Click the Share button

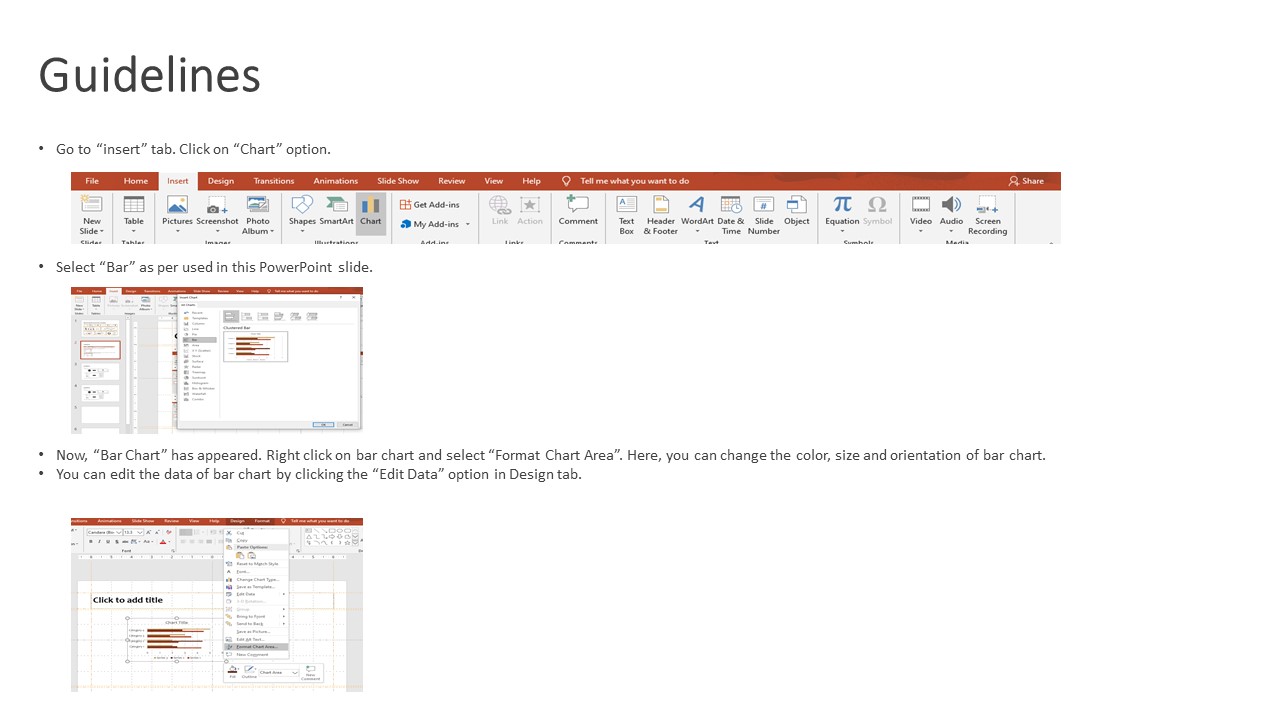[x=1026, y=181]
